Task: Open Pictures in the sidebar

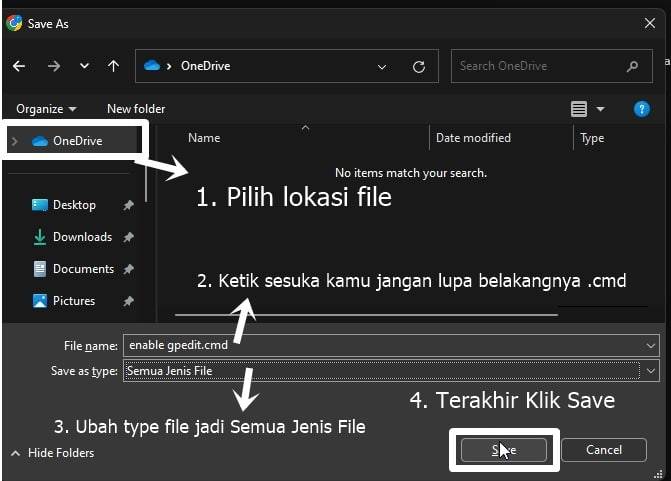Action: pos(64,301)
